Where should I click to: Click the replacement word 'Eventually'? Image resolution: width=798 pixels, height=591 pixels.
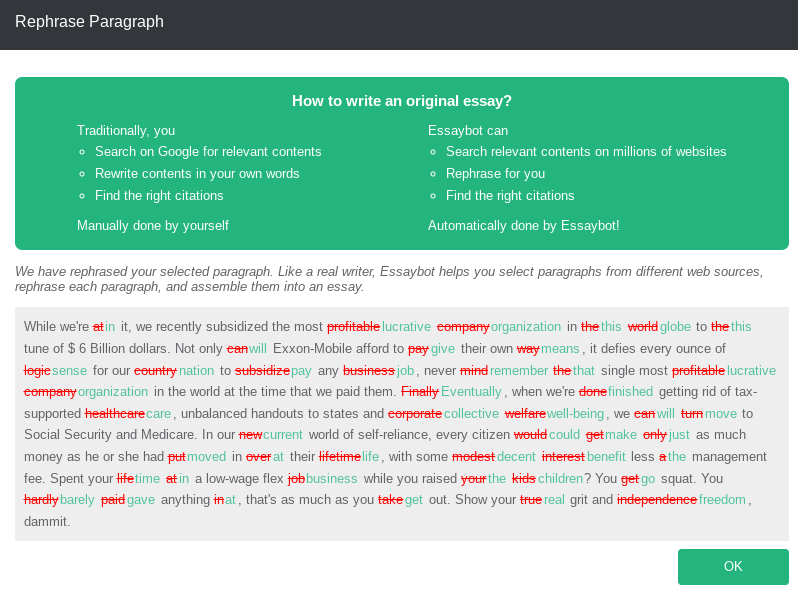point(471,391)
